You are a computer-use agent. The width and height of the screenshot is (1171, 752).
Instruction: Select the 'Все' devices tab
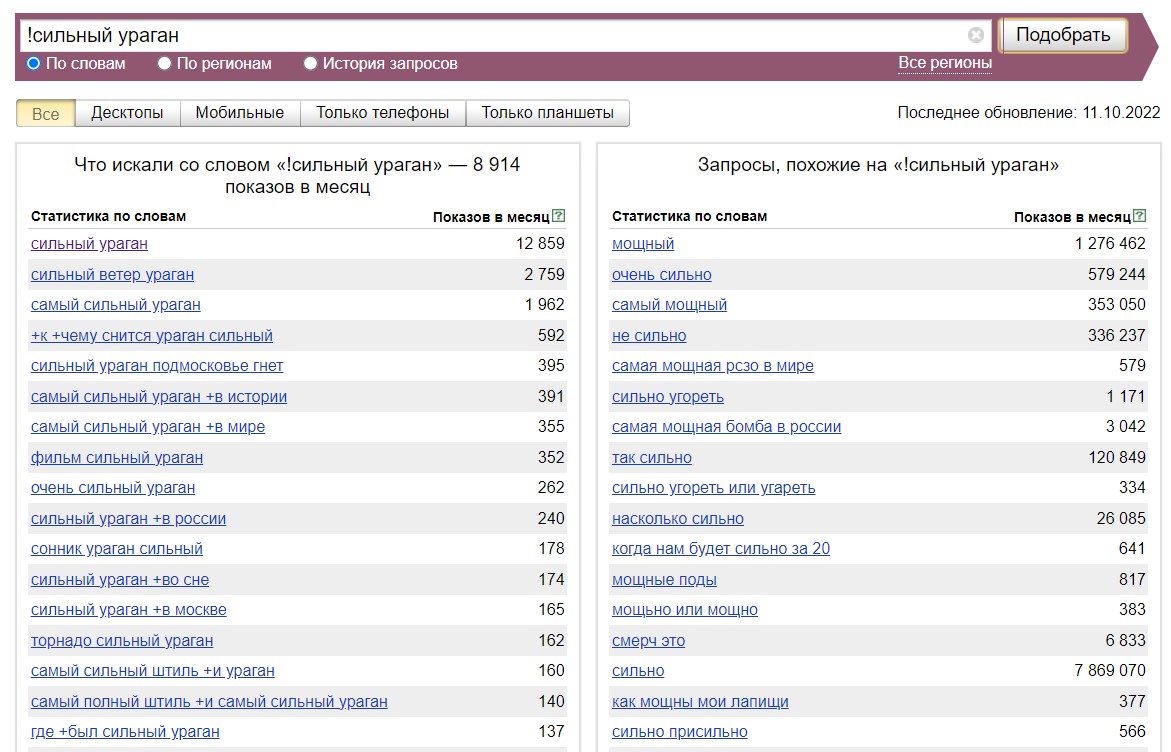45,113
